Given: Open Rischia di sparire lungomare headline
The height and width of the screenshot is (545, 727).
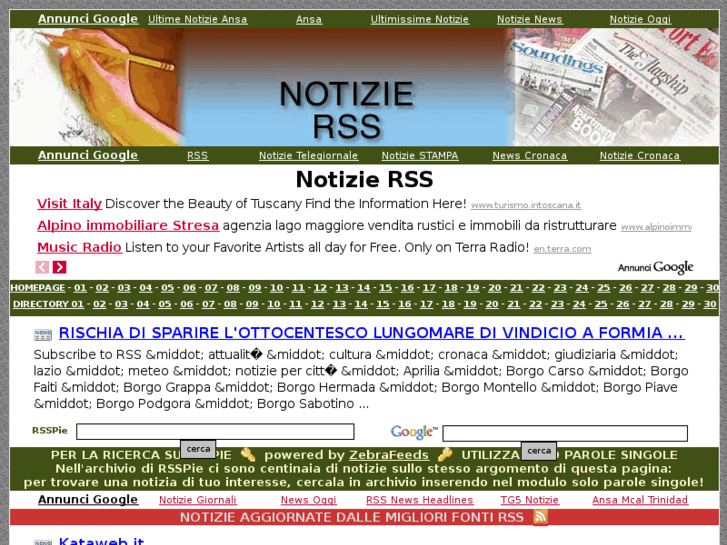Looking at the screenshot, I should pyautogui.click(x=371, y=333).
